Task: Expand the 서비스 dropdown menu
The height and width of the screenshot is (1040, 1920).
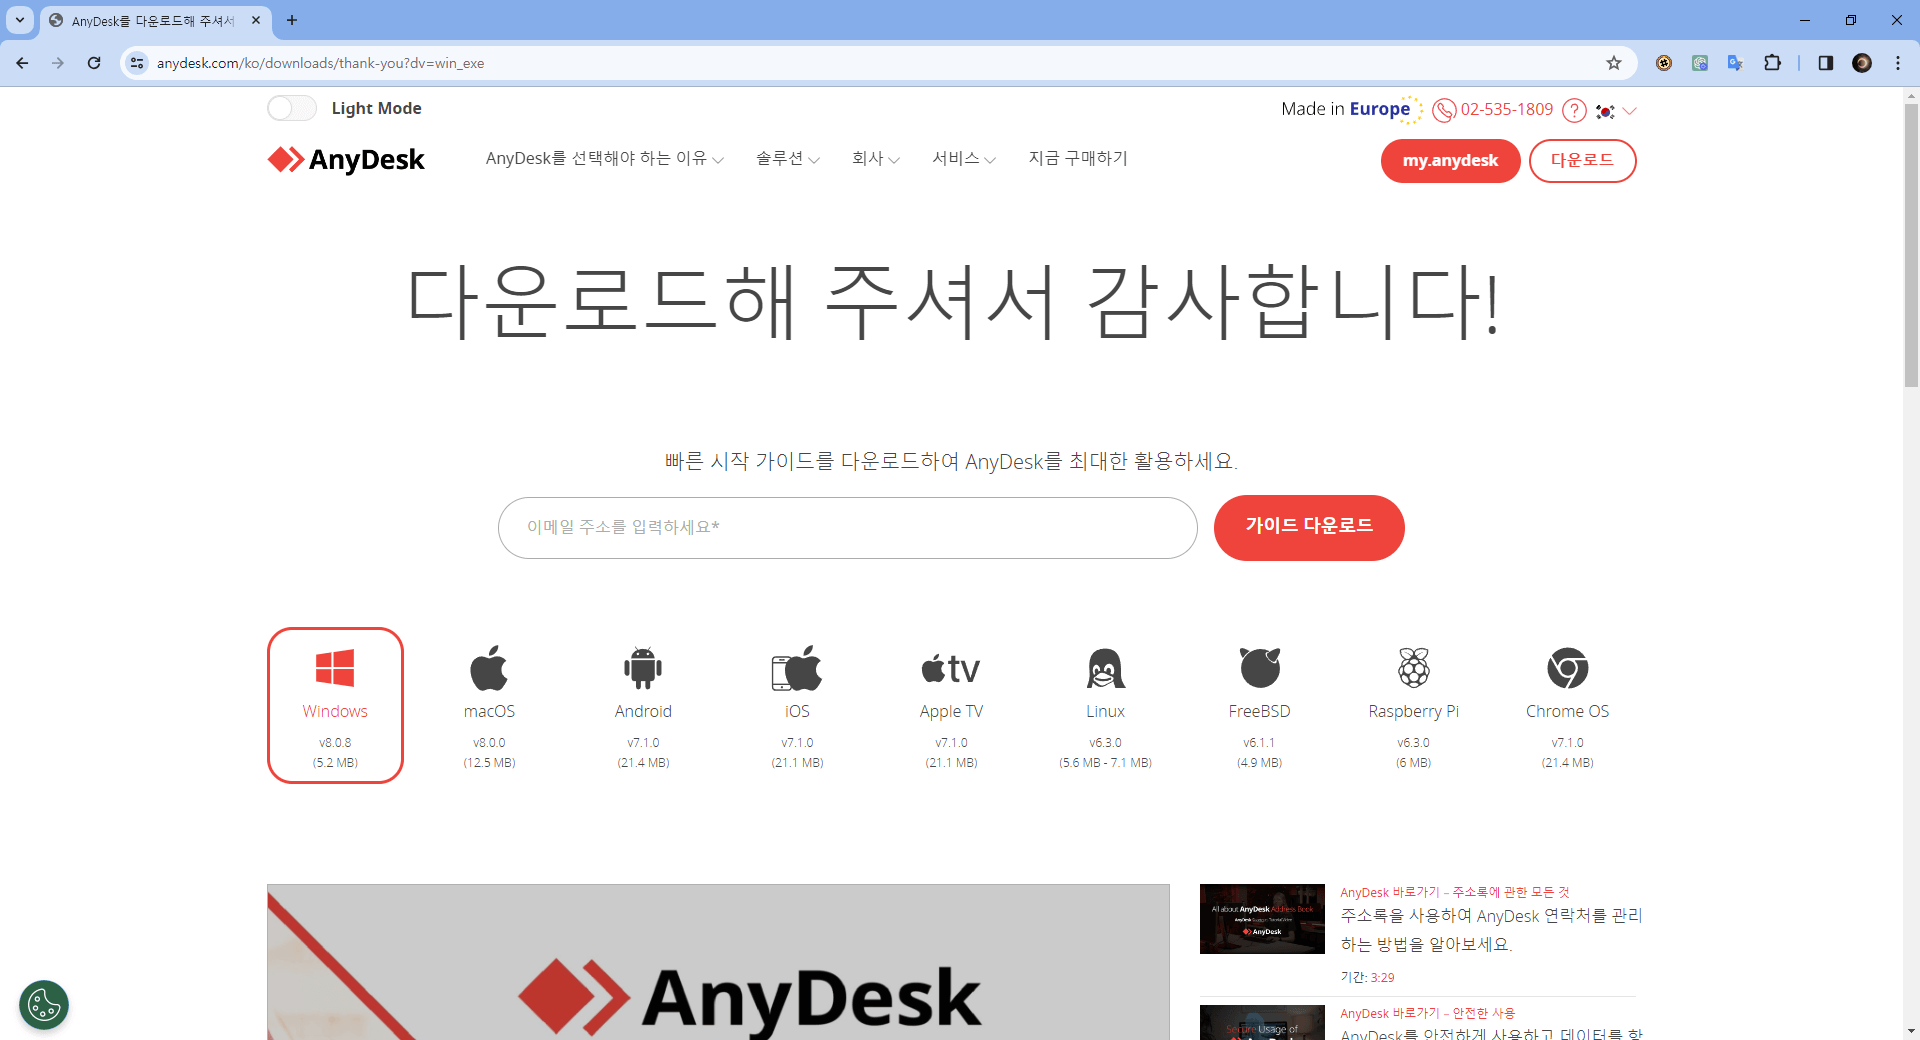Action: pos(964,158)
